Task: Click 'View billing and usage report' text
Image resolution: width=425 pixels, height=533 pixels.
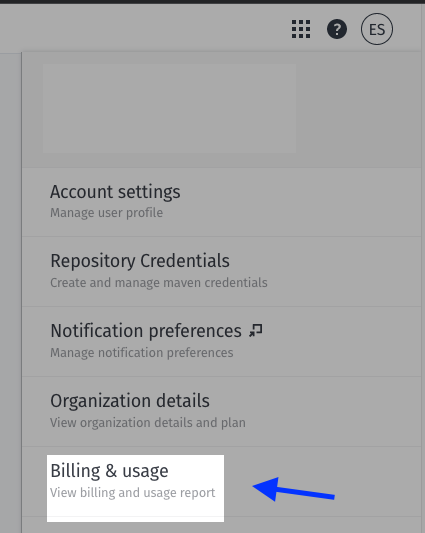Action: click(133, 493)
